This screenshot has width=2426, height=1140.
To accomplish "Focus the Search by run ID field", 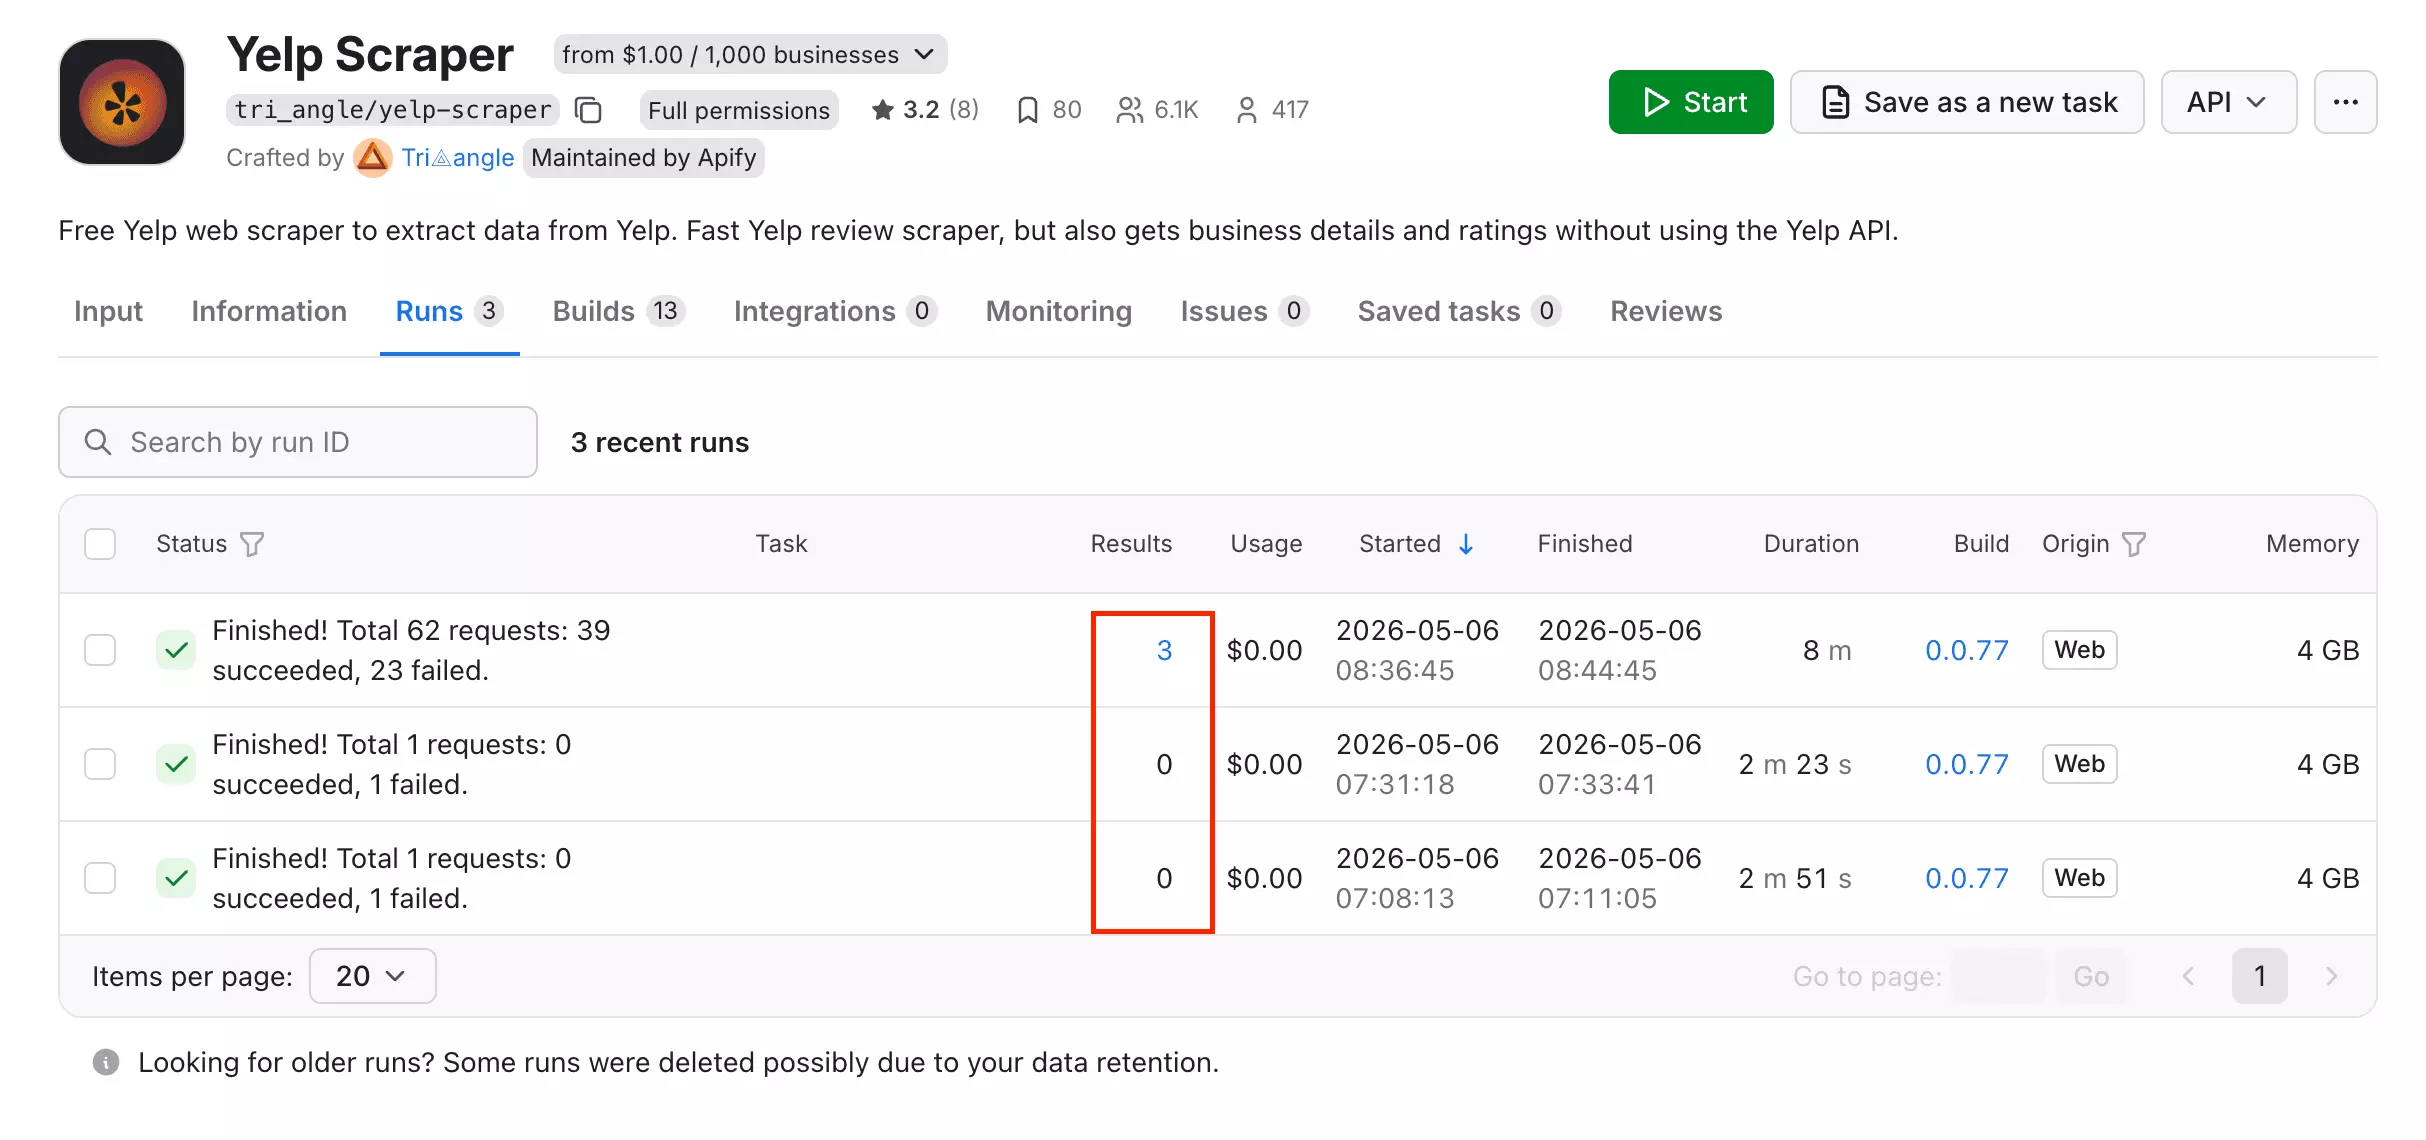I will pyautogui.click(x=298, y=442).
